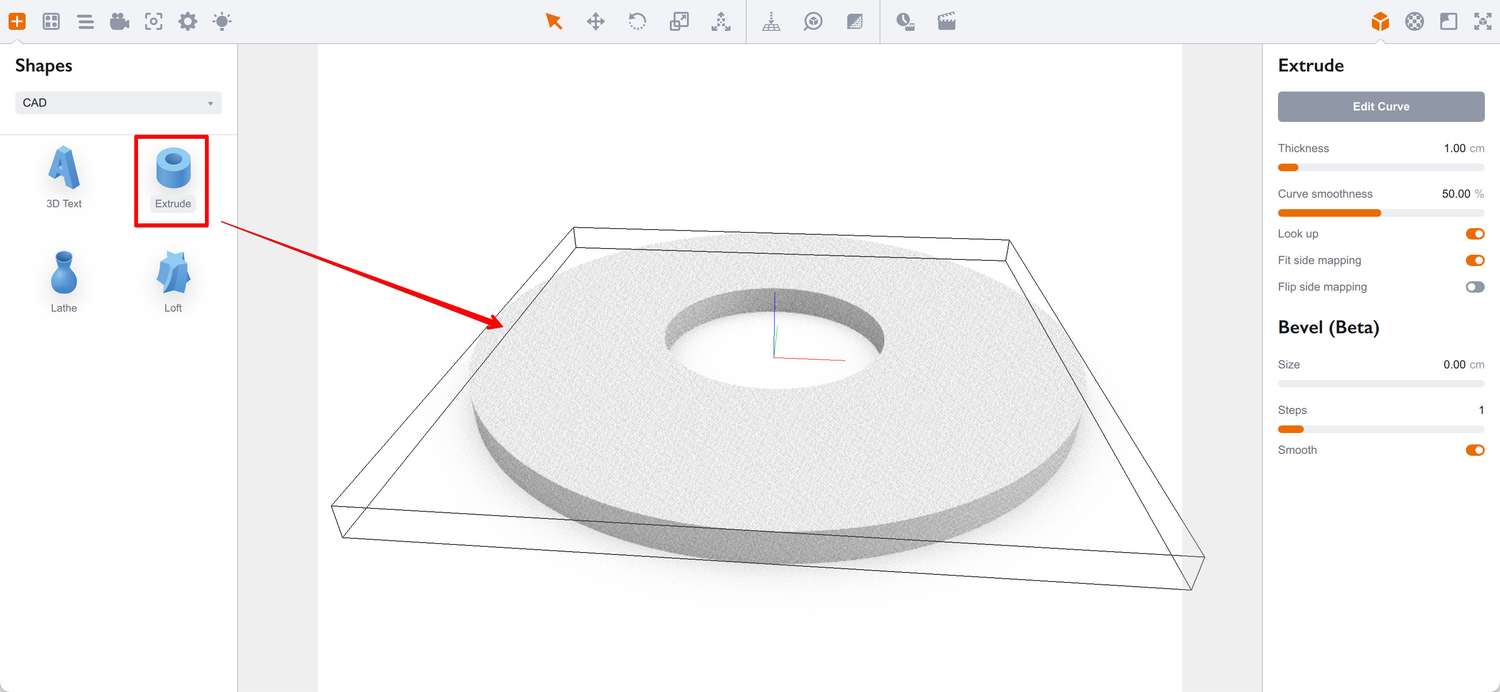The height and width of the screenshot is (692, 1500).
Task: Select the orange arrow select tool
Action: coord(554,21)
